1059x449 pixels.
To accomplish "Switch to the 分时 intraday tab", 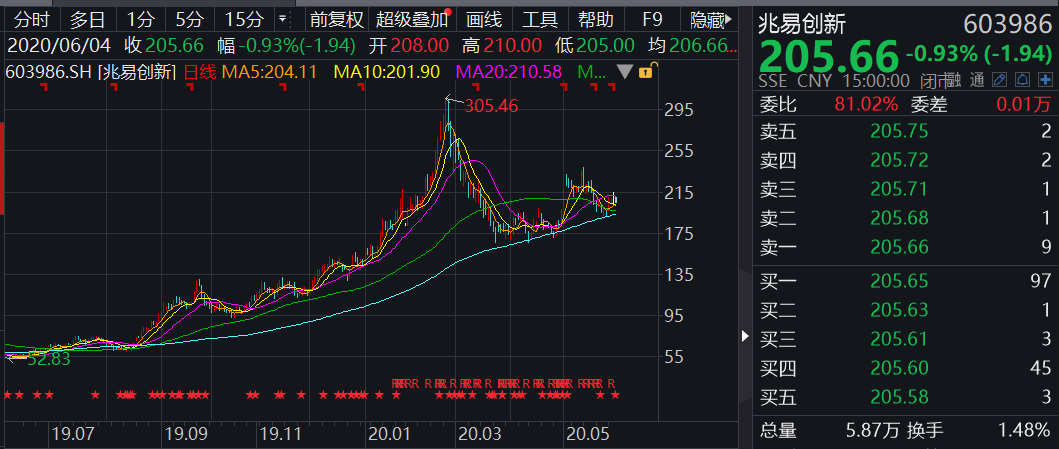I will click(31, 19).
